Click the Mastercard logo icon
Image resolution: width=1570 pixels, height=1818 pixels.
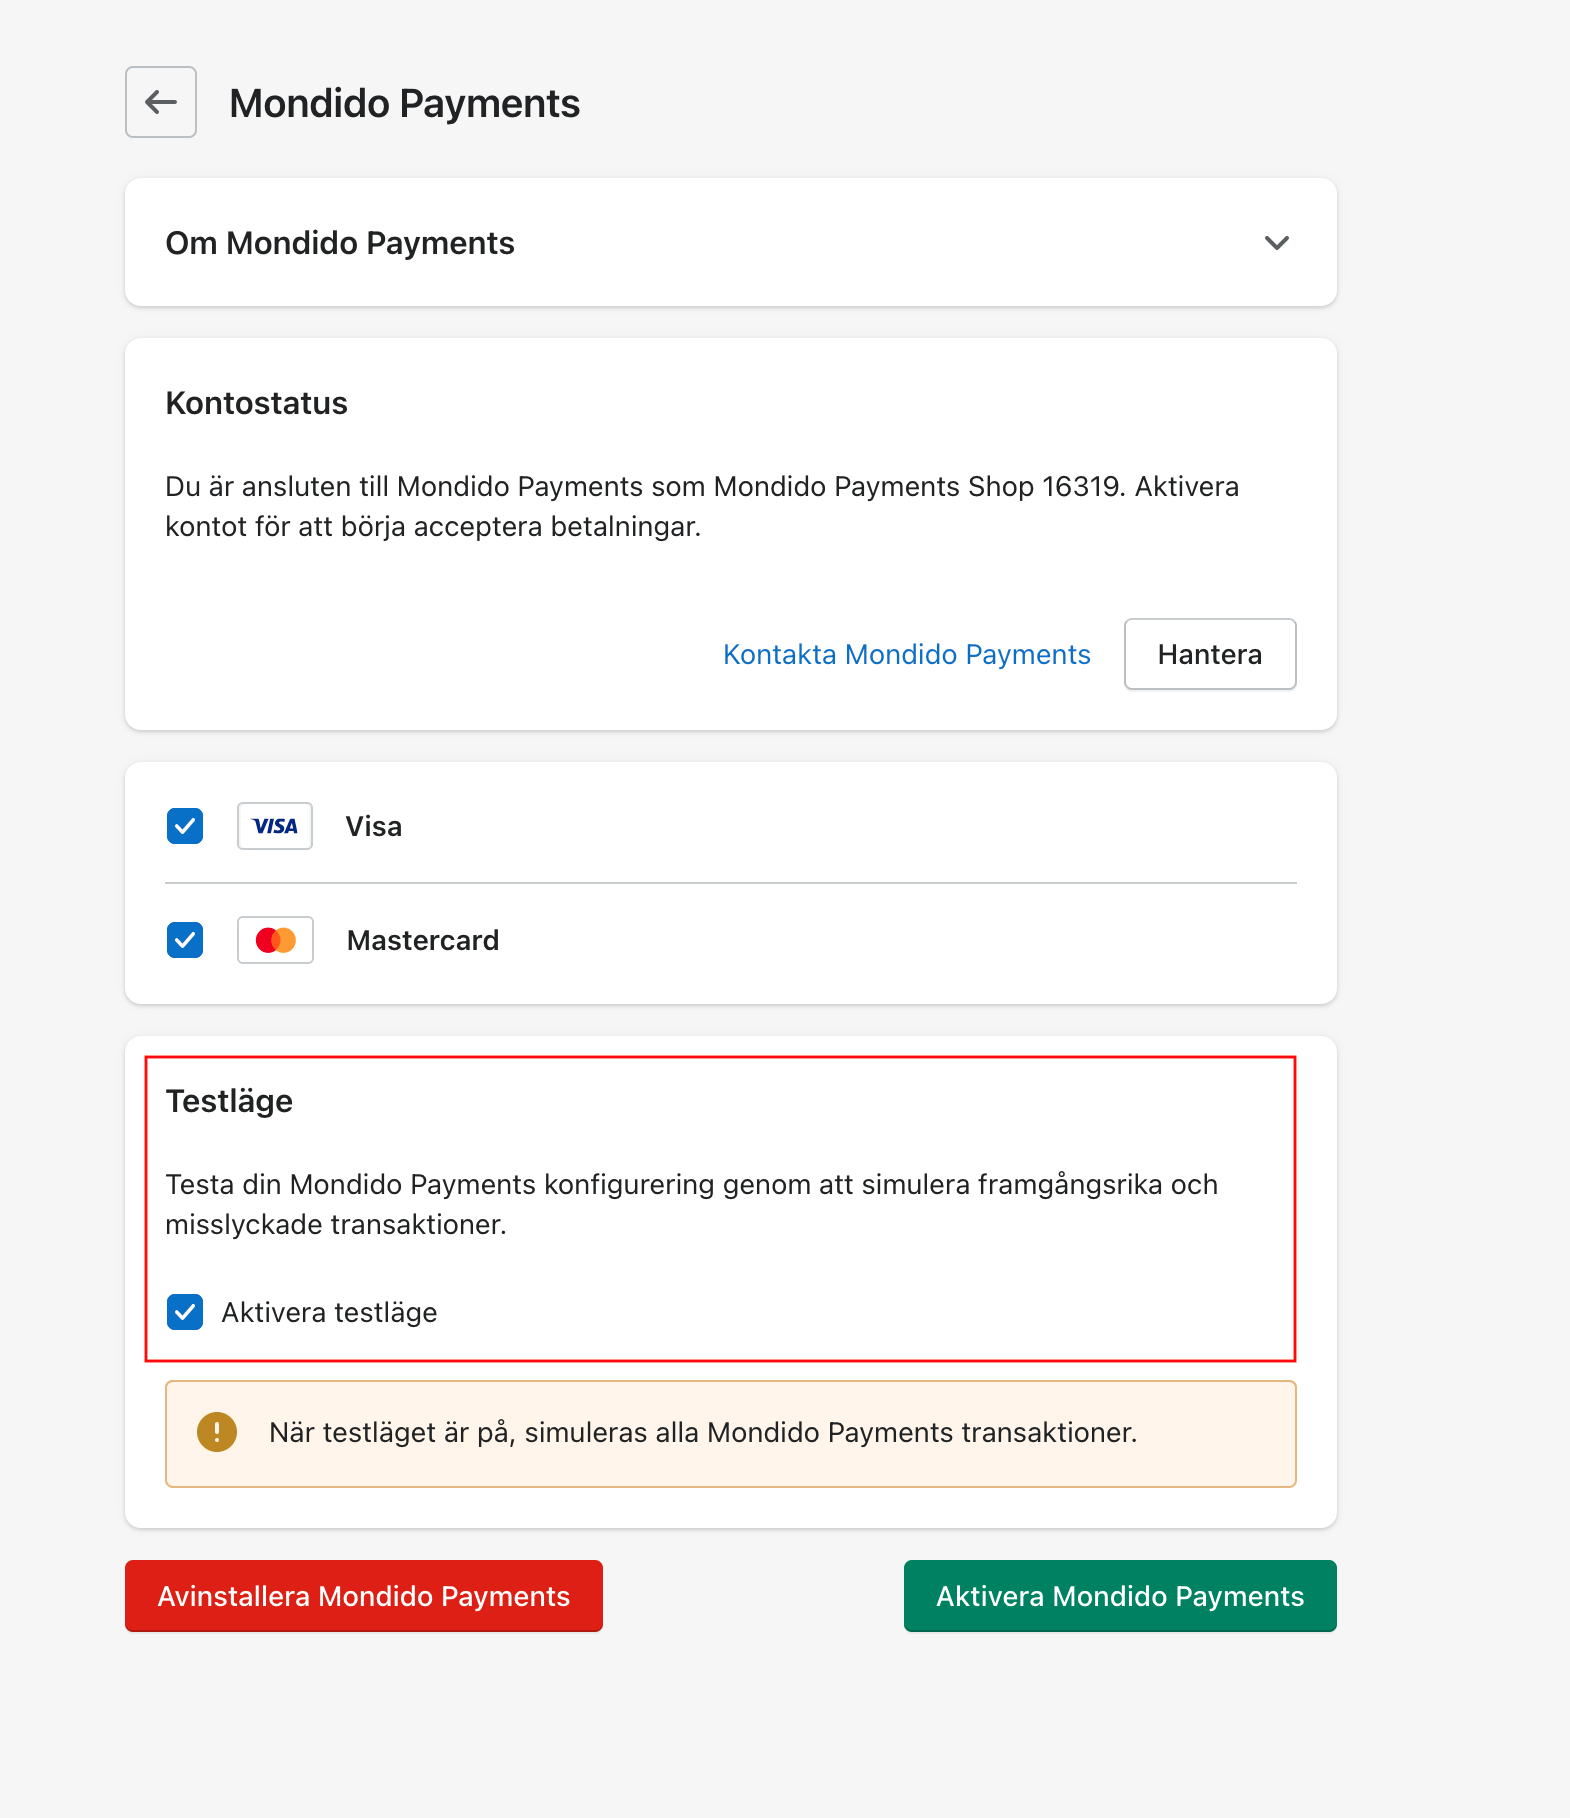click(275, 940)
